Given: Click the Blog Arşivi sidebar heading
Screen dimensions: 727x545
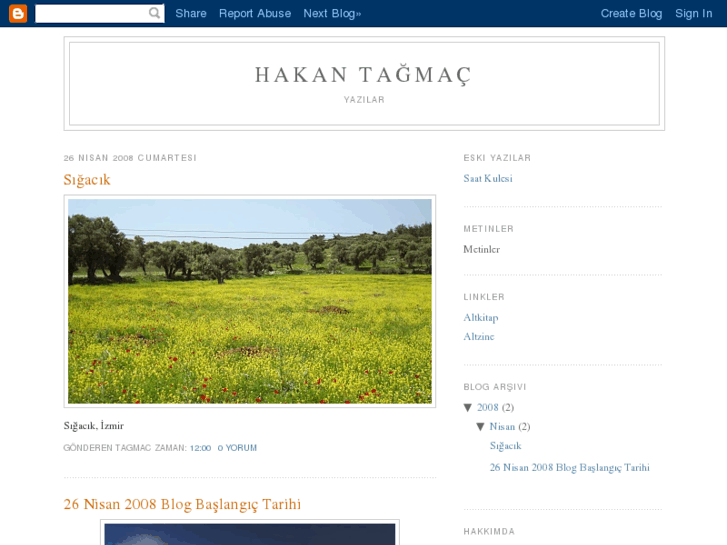Looking at the screenshot, I should (x=495, y=387).
